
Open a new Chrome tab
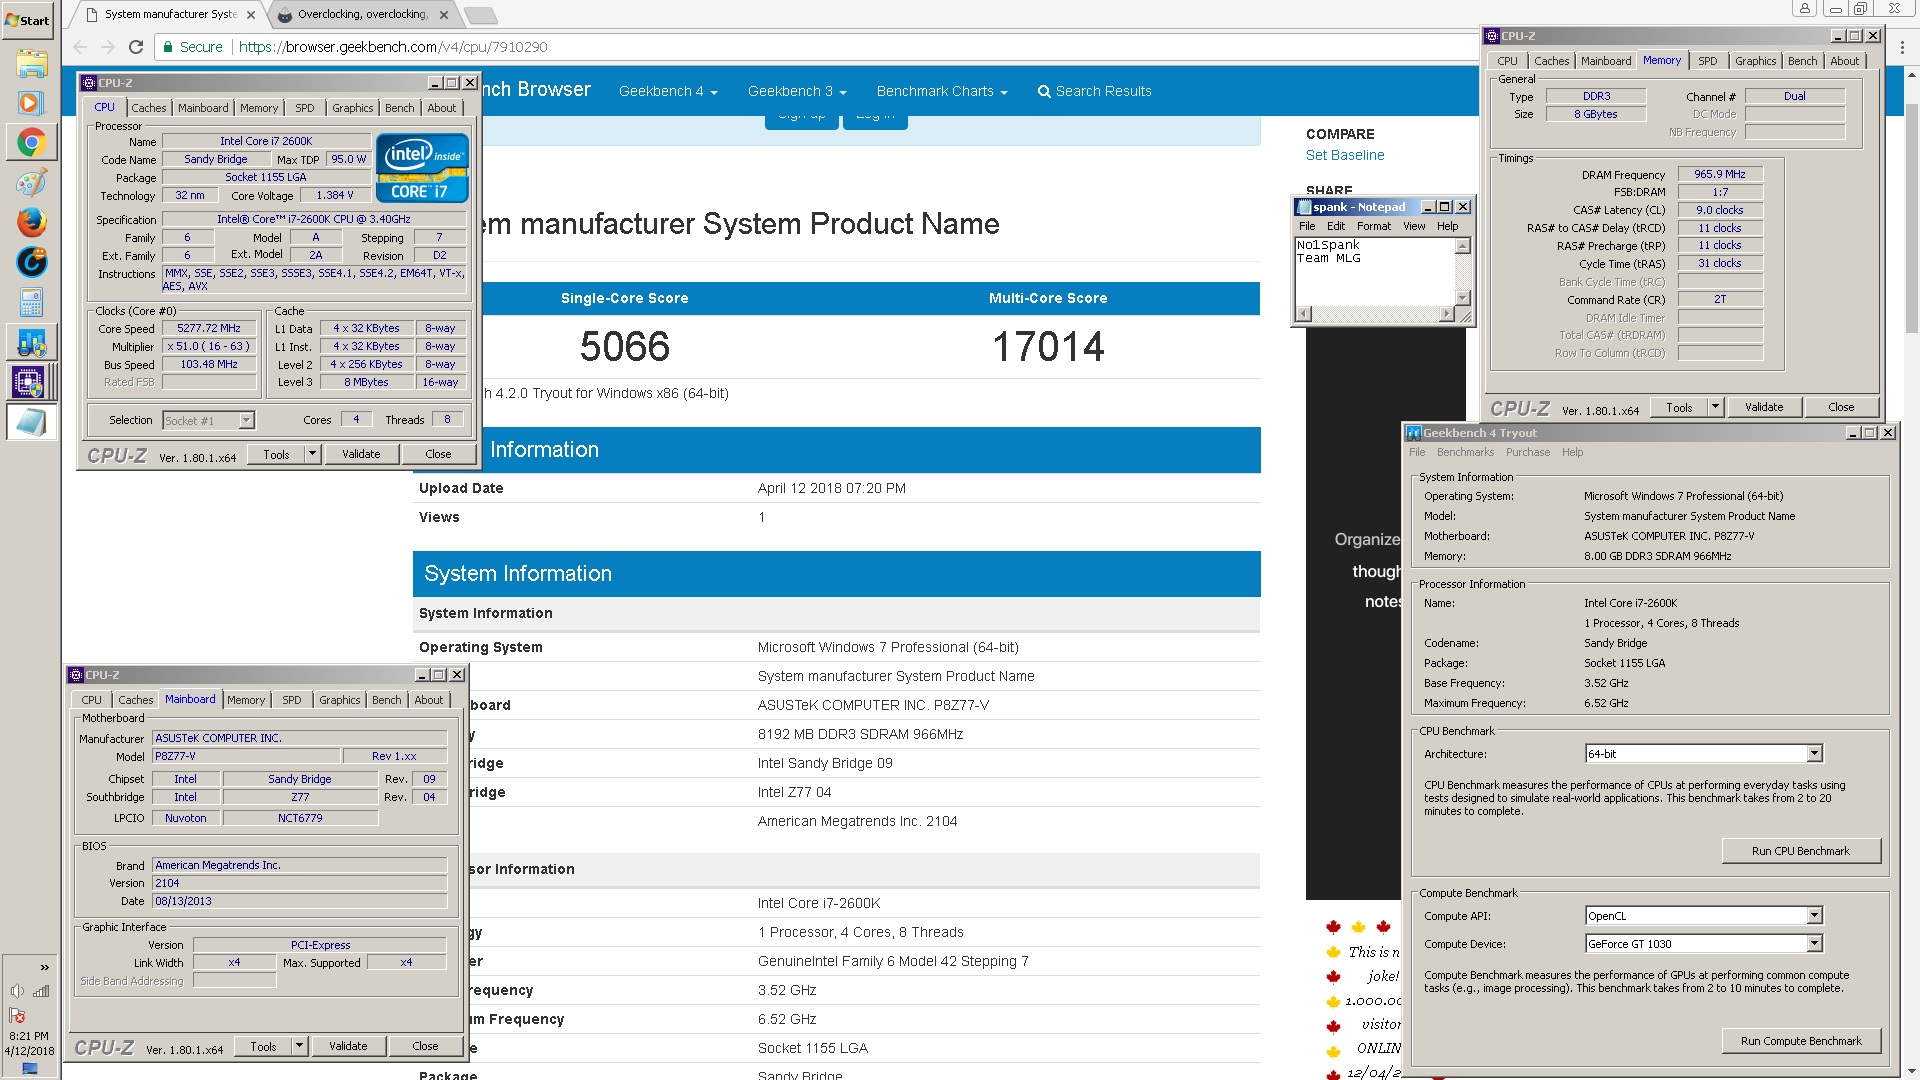481,15
